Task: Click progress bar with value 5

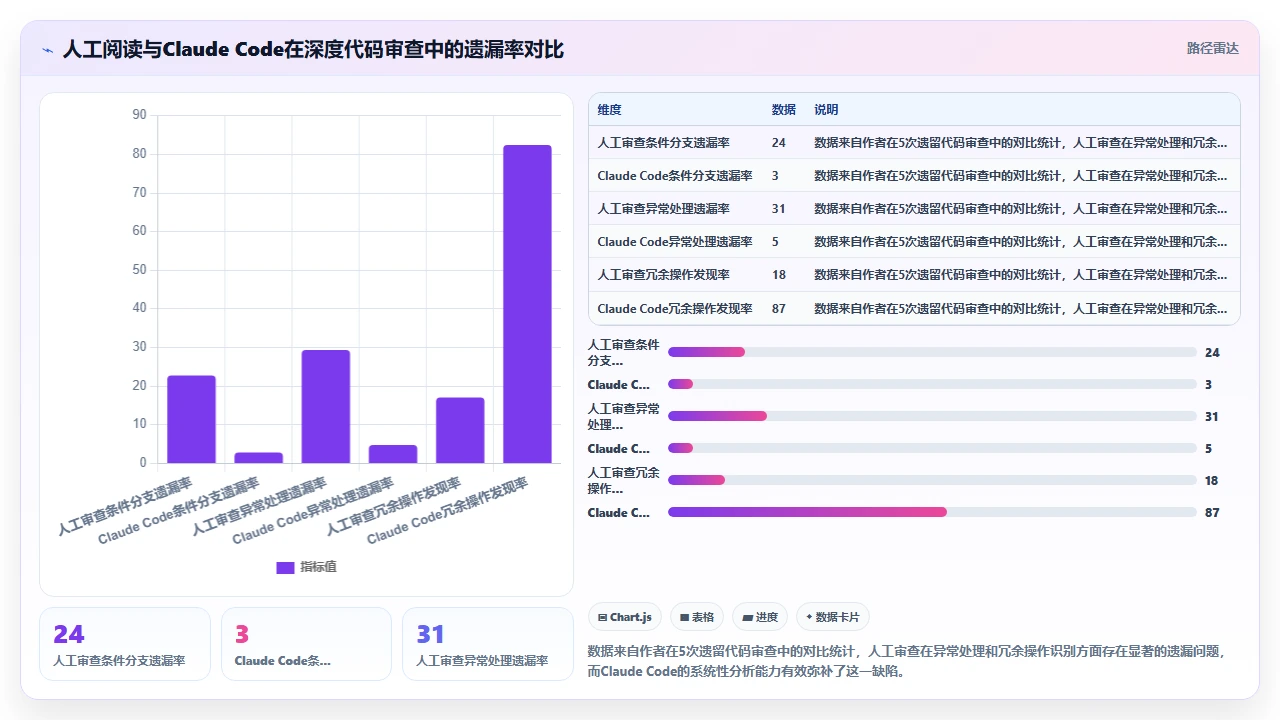Action: pos(932,448)
